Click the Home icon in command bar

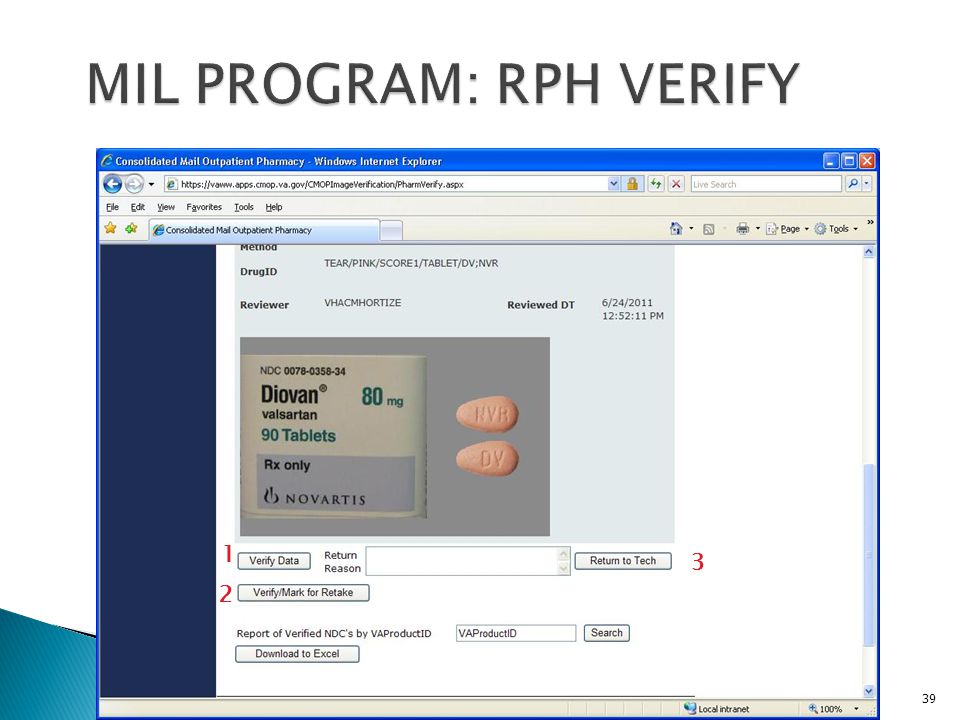click(x=676, y=228)
